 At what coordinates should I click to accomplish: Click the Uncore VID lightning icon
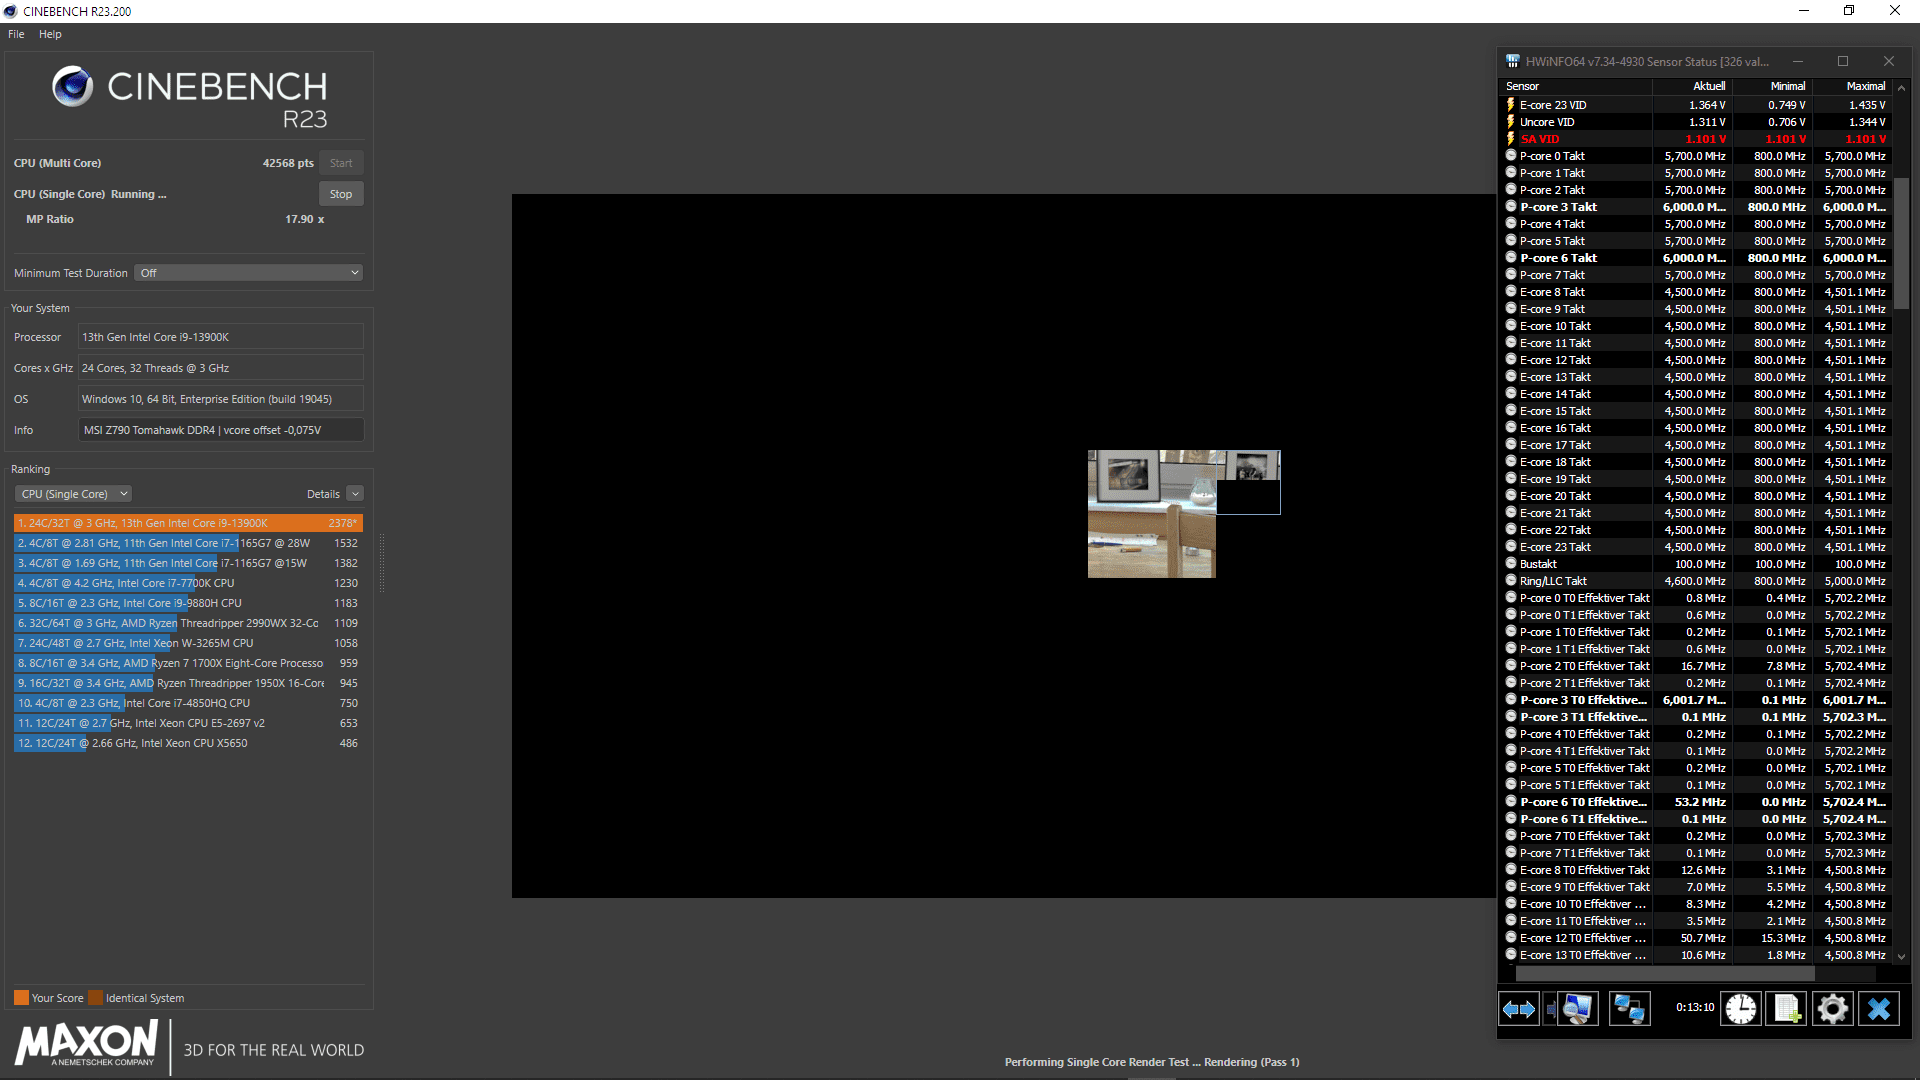click(1511, 122)
